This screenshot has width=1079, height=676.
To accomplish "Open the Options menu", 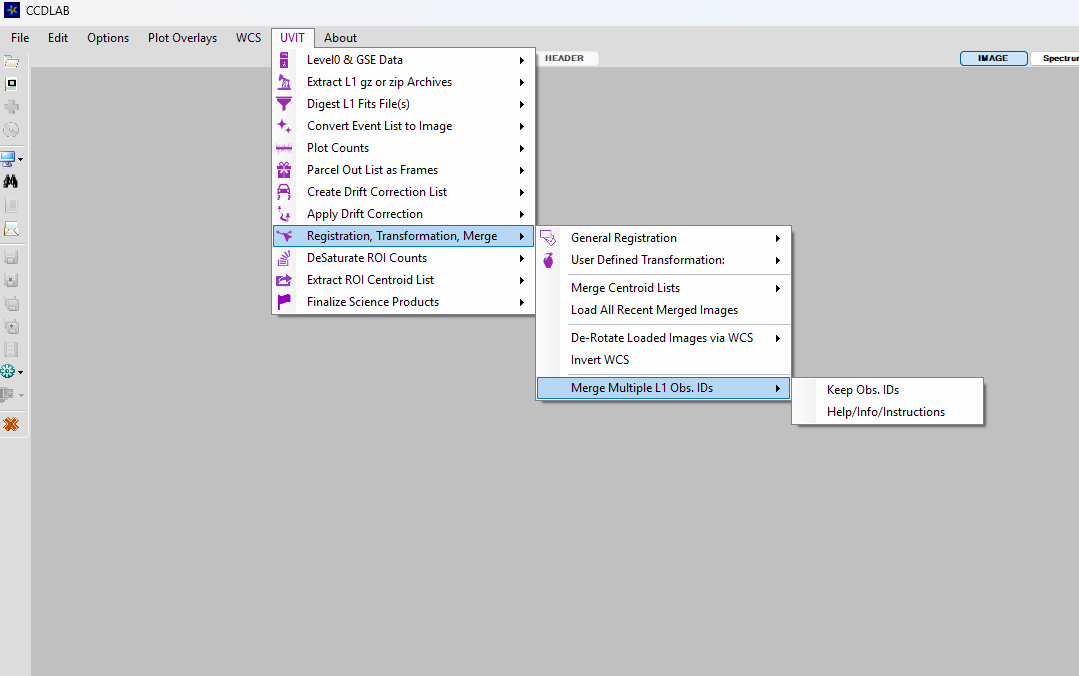I will (x=108, y=38).
